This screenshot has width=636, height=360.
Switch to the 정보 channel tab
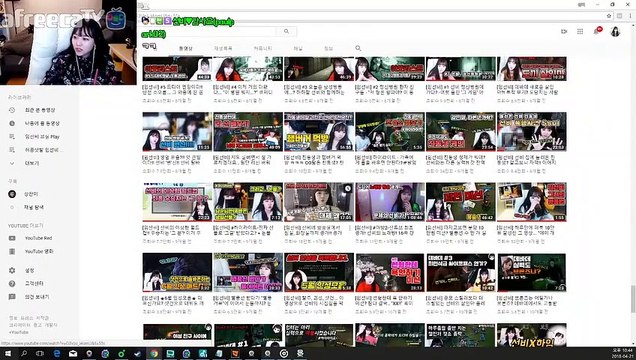click(x=329, y=48)
